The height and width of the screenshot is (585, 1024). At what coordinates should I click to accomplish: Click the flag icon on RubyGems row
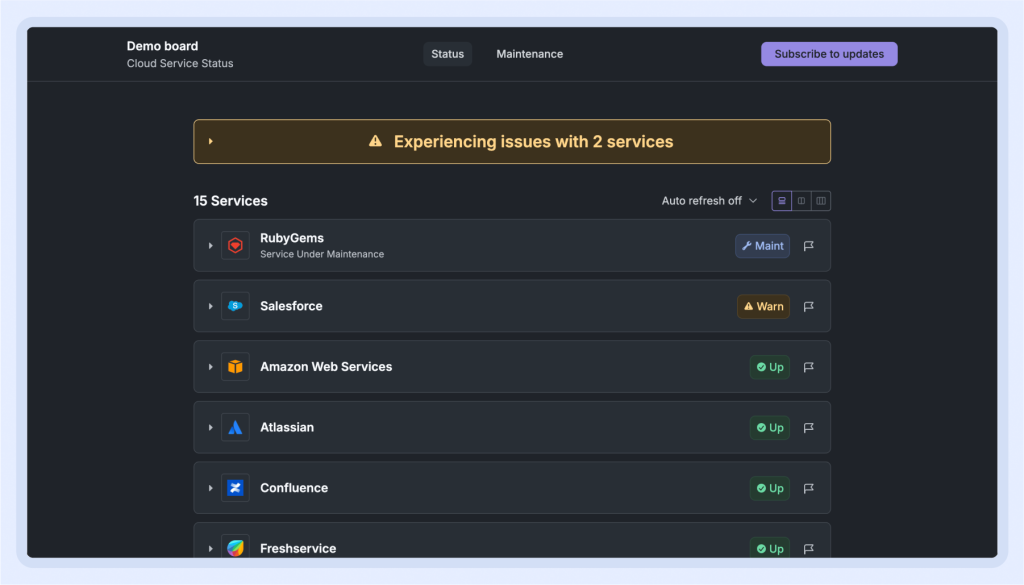[x=809, y=246]
